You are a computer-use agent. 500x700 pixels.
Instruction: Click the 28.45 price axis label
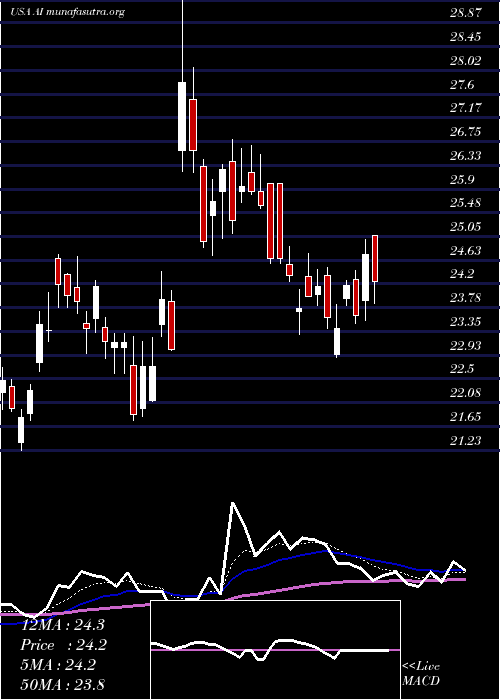(466, 36)
